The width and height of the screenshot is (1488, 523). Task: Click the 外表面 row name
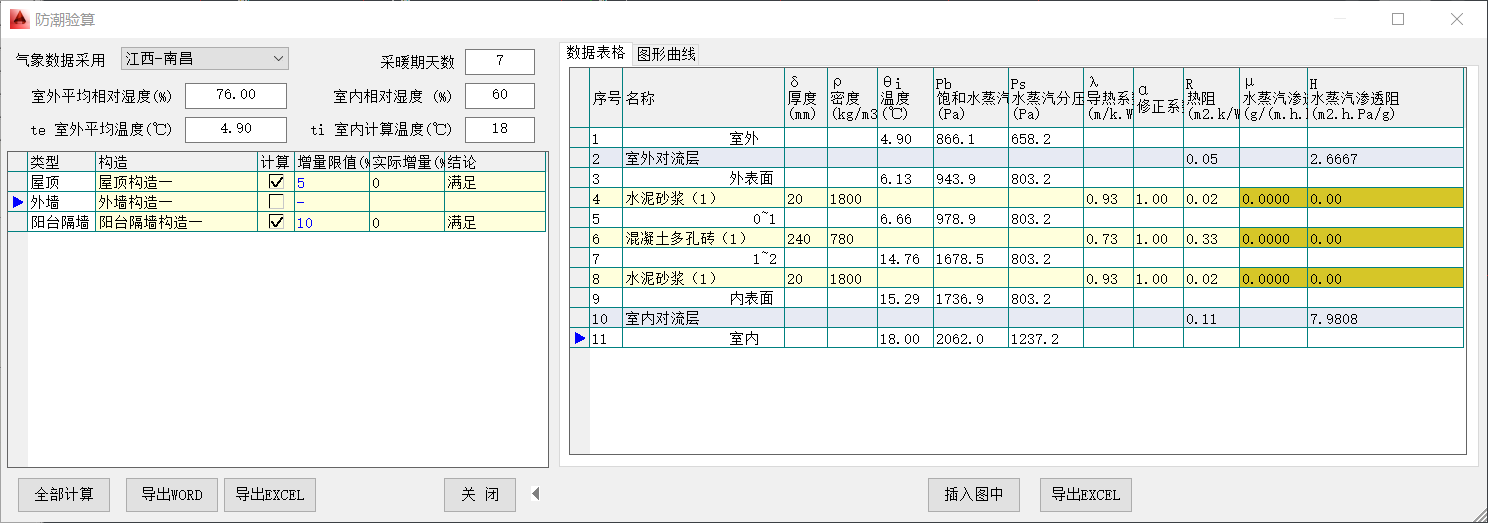[x=703, y=178]
